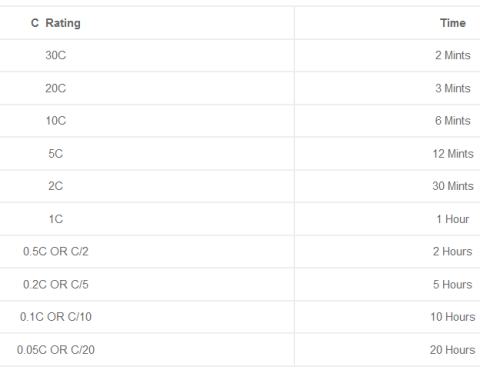Click the 0.05C OR C/20 cell
This screenshot has width=480, height=380.
click(56, 350)
